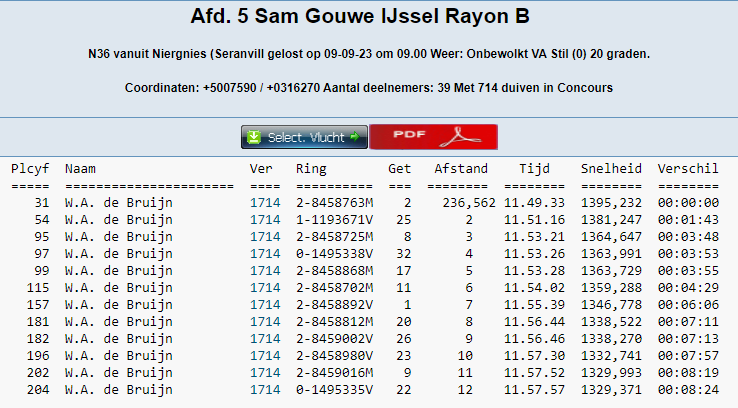
Task: Select ring number 0-1495338V
Action: click(335, 254)
